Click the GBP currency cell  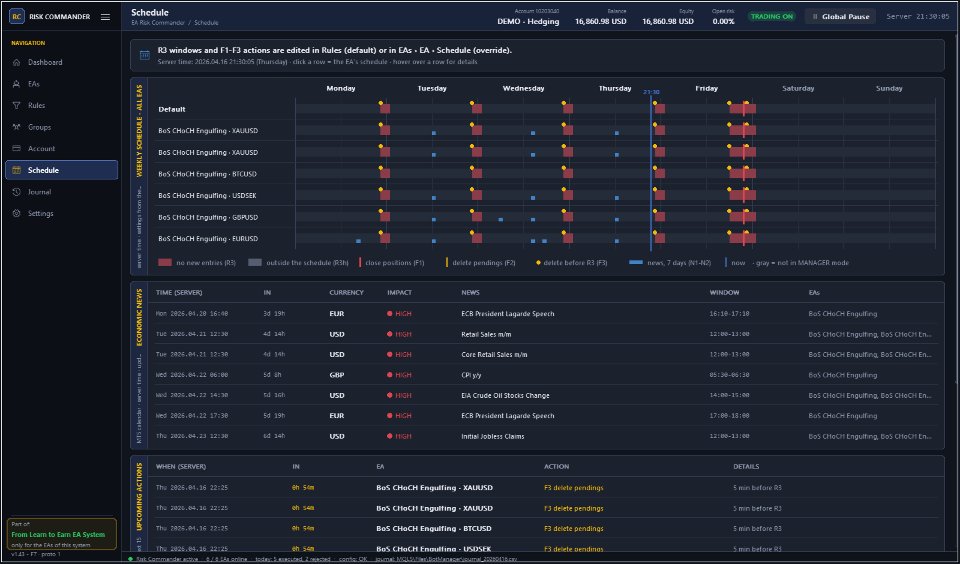click(x=337, y=375)
